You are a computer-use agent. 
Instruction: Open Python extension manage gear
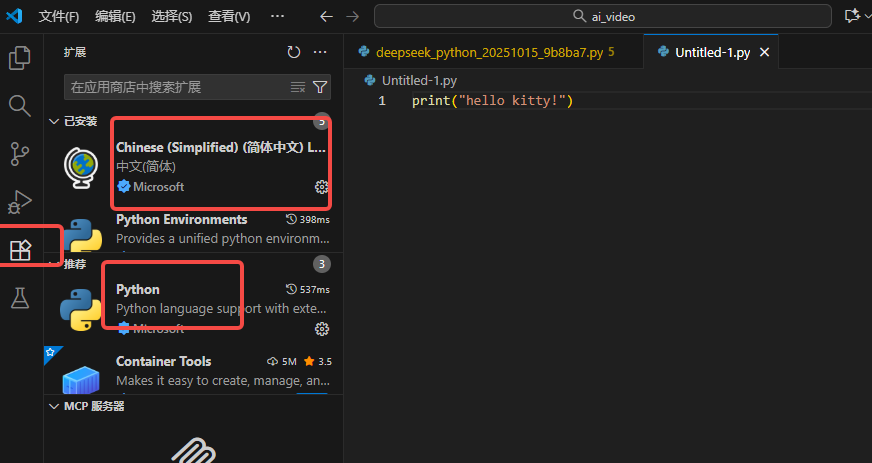[321, 329]
